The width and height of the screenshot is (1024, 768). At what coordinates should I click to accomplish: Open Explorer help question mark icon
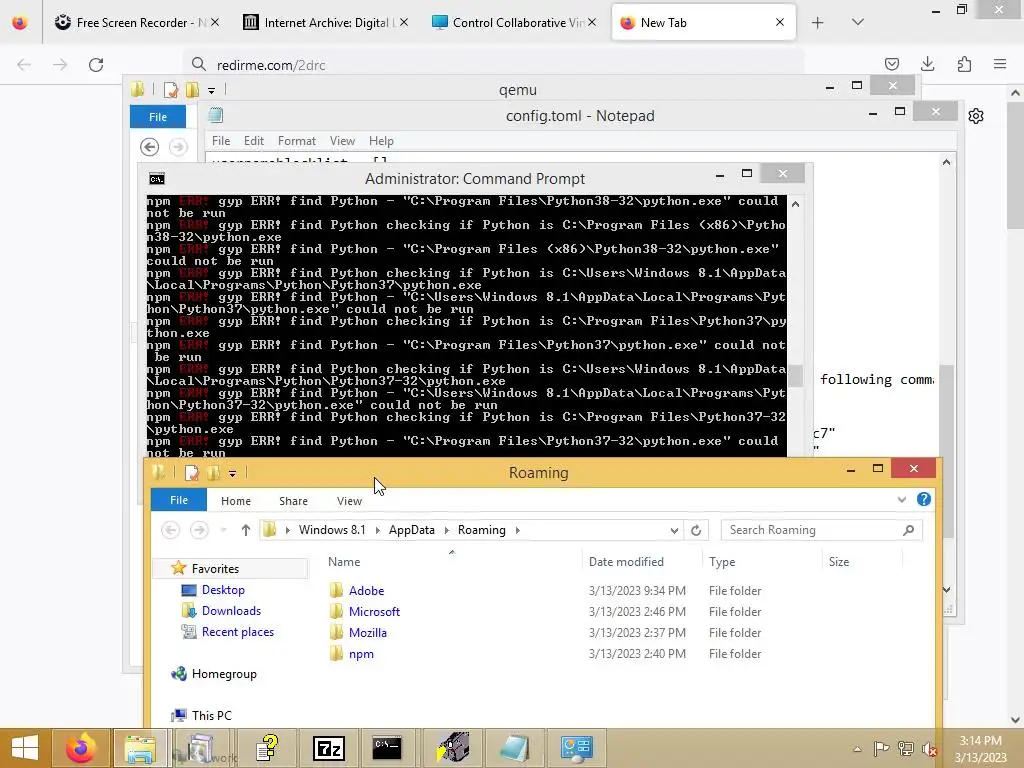point(923,499)
